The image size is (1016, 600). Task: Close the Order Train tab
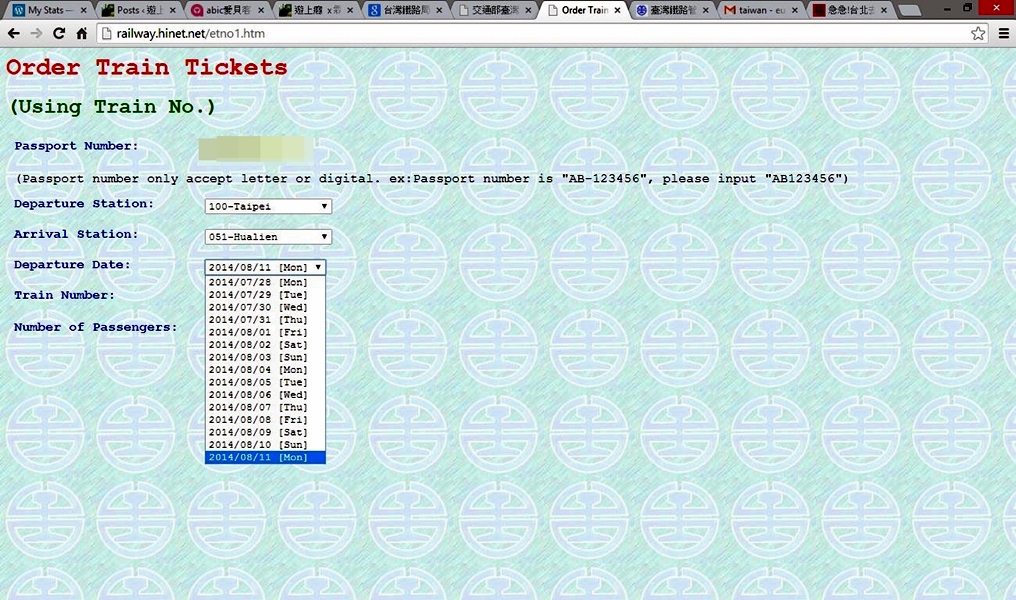coord(616,10)
